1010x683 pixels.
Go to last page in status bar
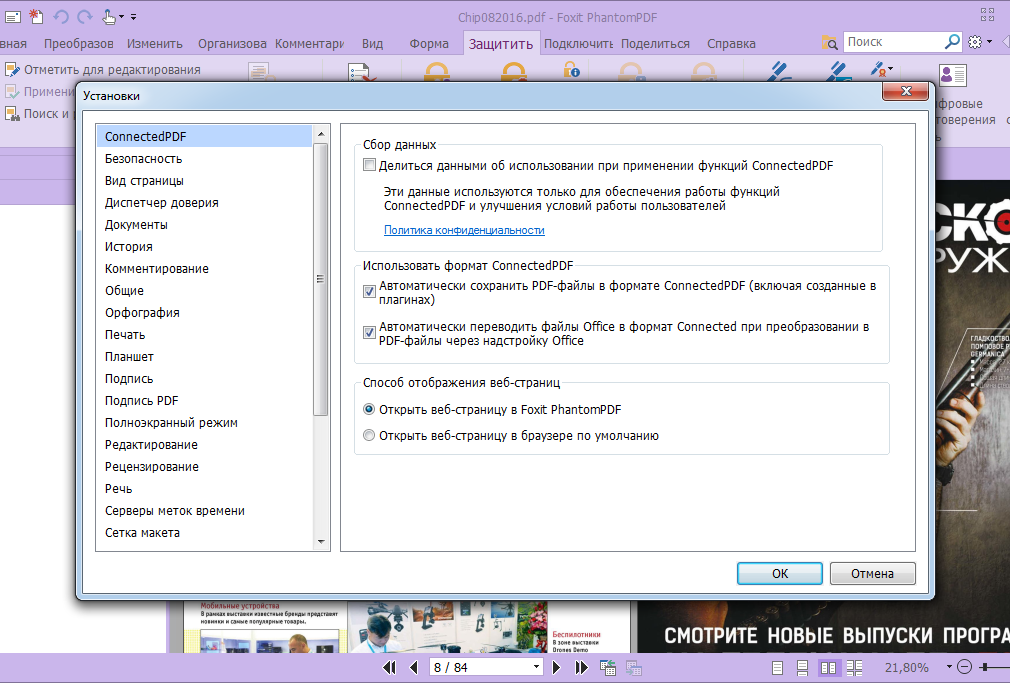[581, 668]
